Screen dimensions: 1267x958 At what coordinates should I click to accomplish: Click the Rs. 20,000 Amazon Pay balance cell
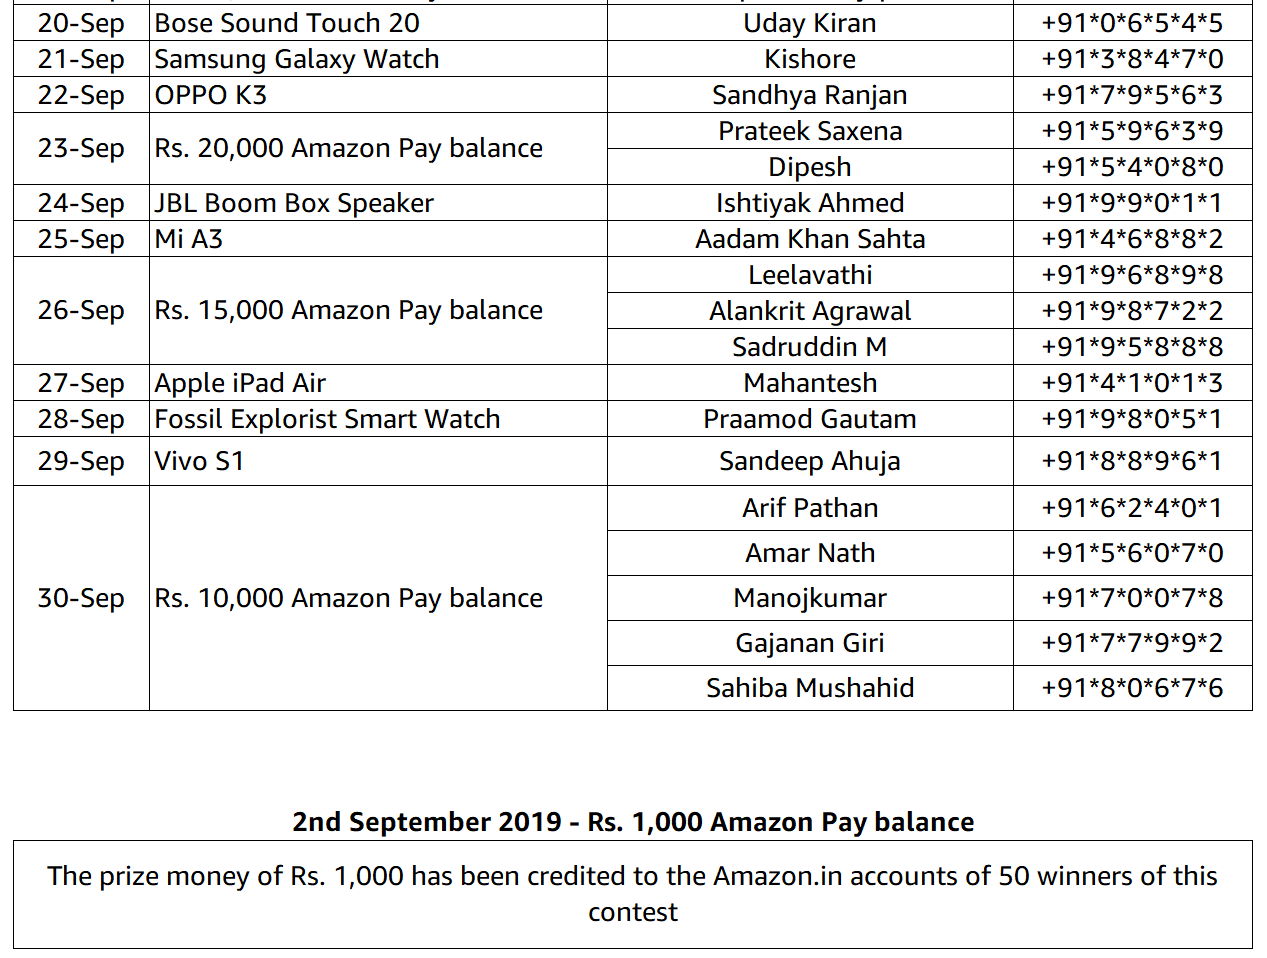[348, 148]
